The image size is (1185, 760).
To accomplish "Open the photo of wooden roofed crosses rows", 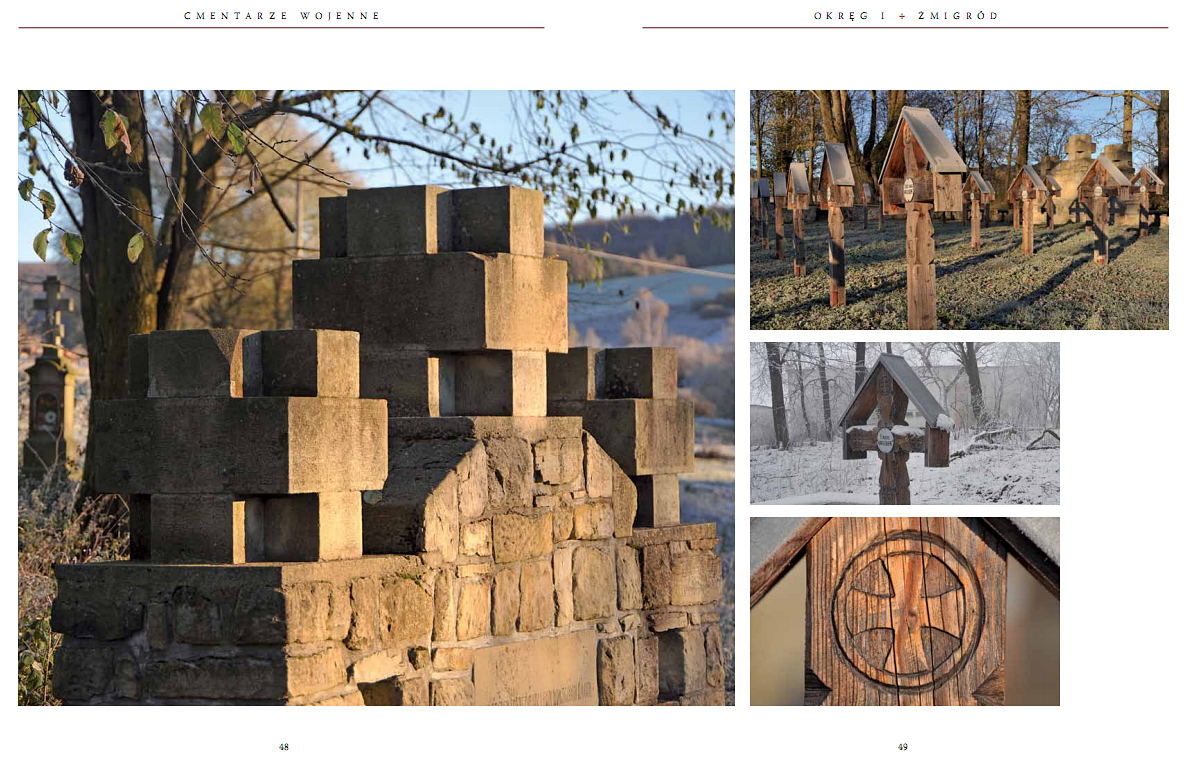I will point(959,210).
